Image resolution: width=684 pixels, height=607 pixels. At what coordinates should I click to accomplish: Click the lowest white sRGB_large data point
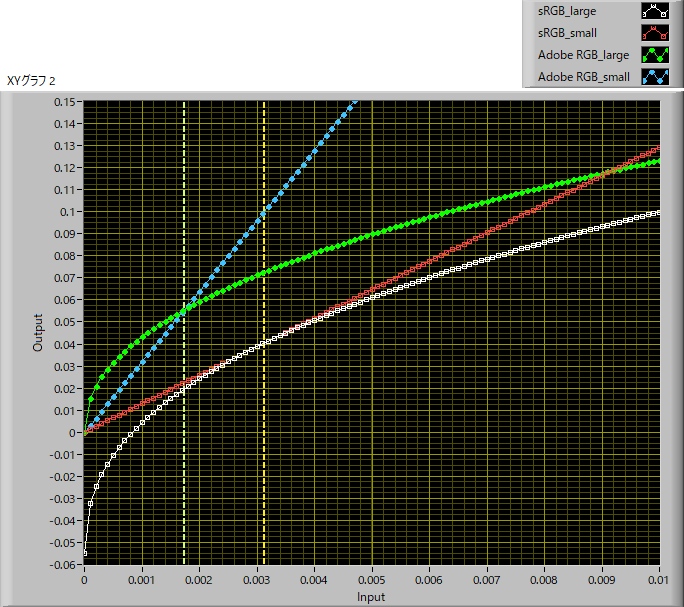[85, 553]
